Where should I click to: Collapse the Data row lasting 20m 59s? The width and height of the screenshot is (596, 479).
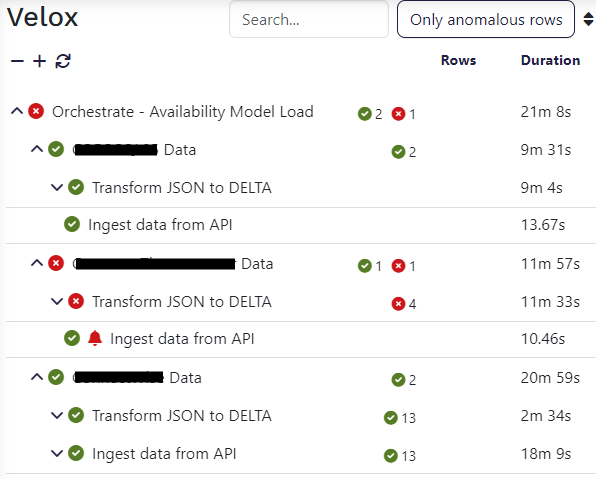click(x=37, y=377)
